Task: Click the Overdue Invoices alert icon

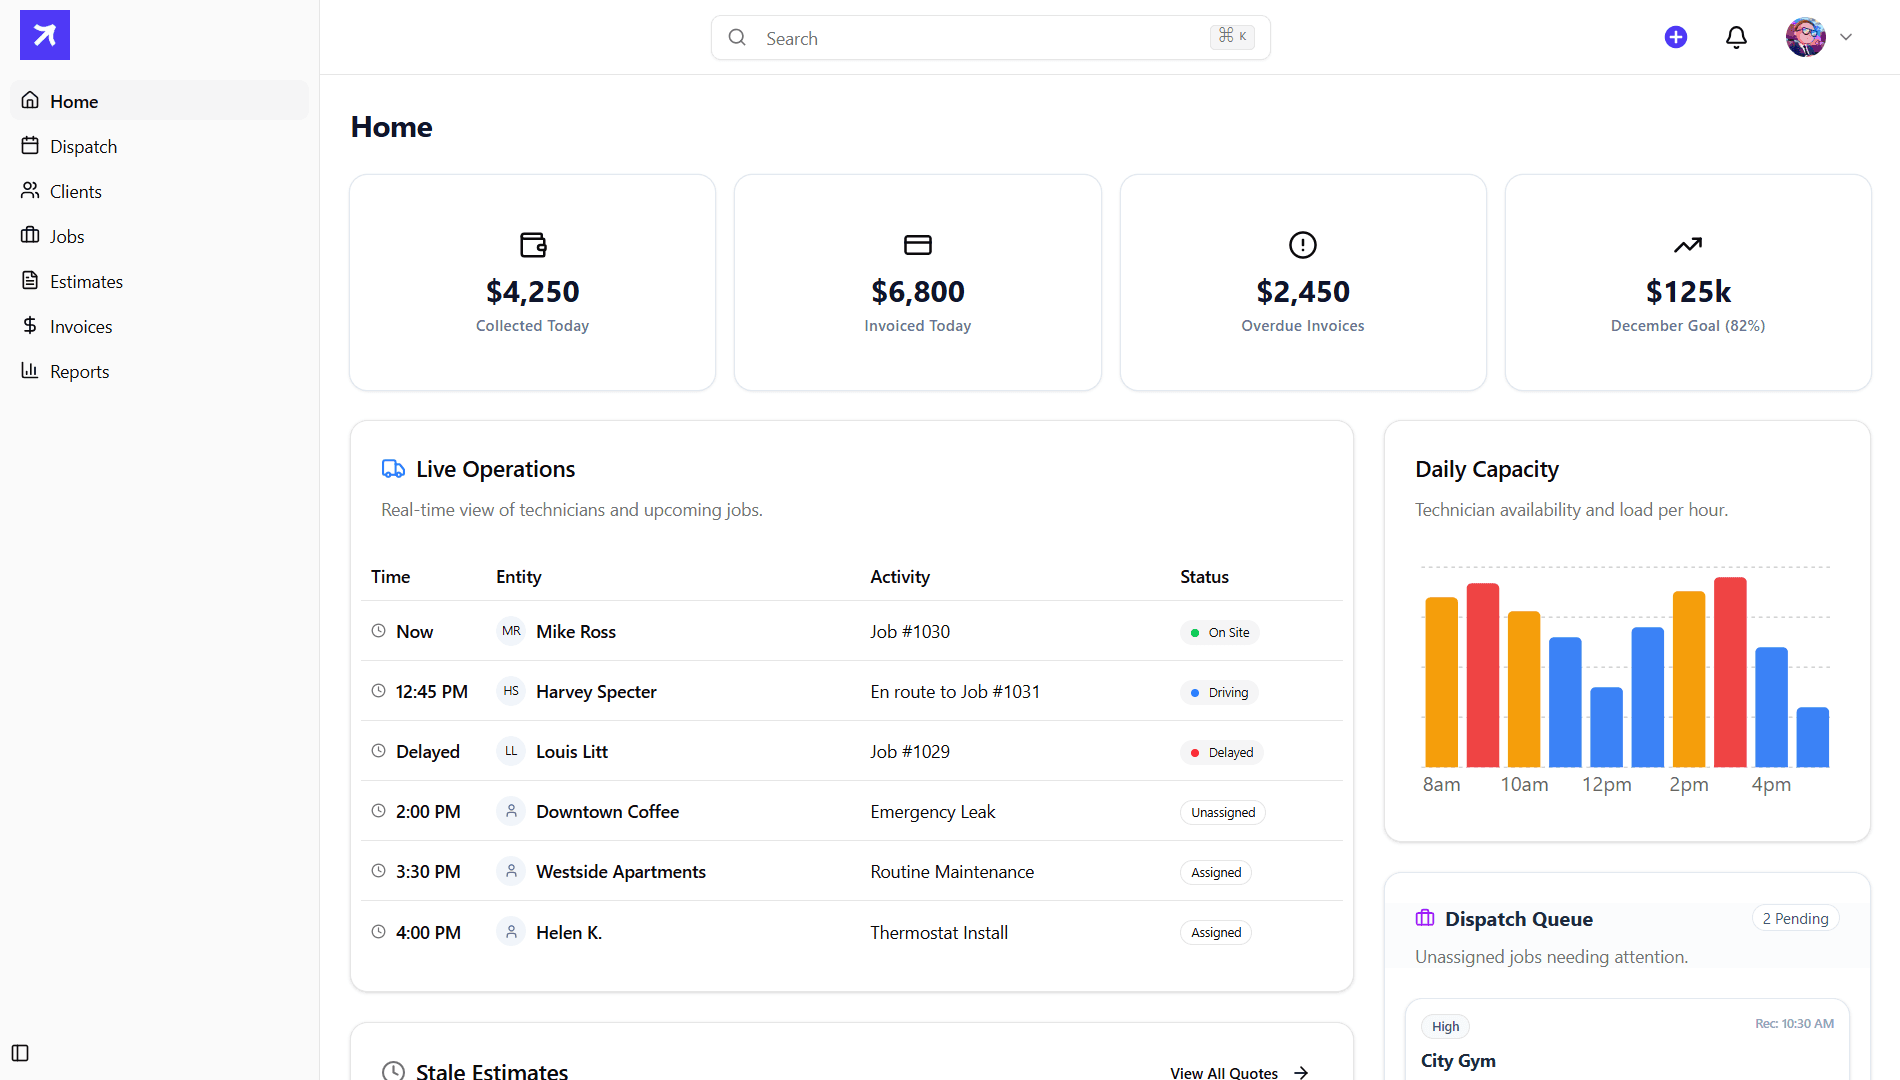Action: click(1302, 245)
